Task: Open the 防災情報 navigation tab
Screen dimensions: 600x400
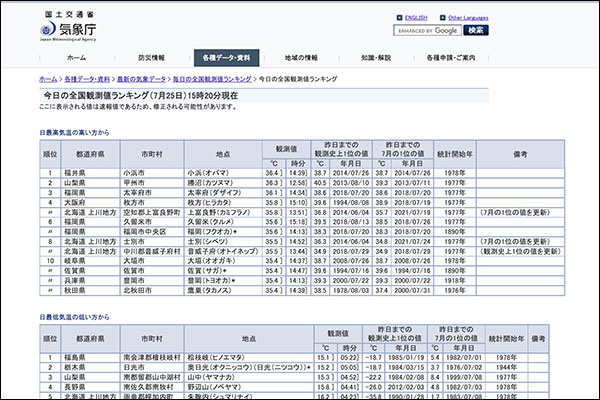Action: [151, 58]
